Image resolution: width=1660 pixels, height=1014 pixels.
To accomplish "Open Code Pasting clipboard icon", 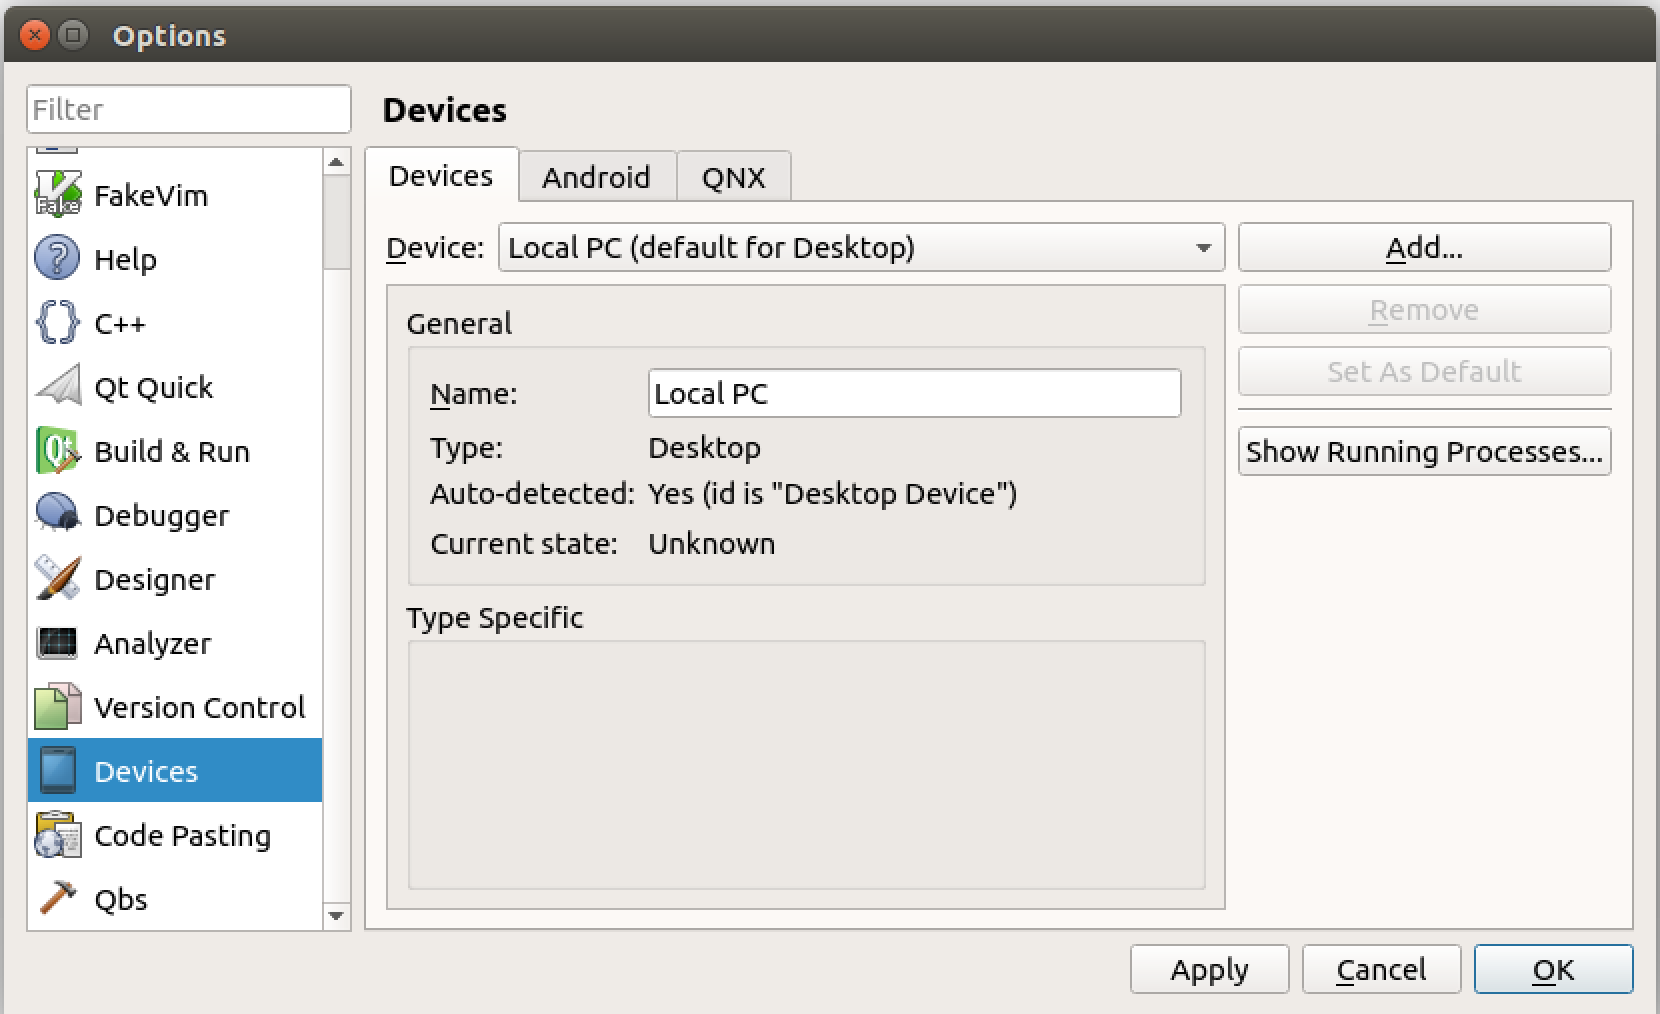I will (x=57, y=834).
